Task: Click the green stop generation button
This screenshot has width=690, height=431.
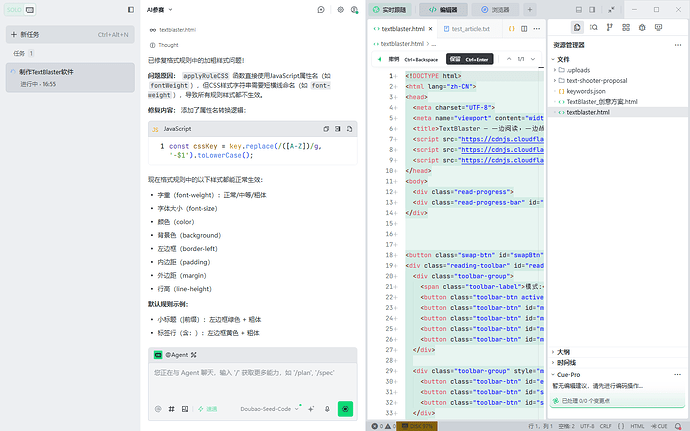Action: [345, 409]
